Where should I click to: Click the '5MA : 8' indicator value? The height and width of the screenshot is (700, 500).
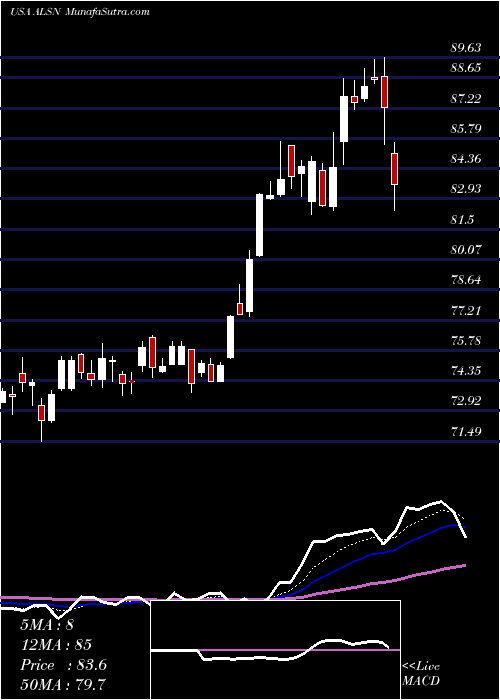(x=47, y=625)
